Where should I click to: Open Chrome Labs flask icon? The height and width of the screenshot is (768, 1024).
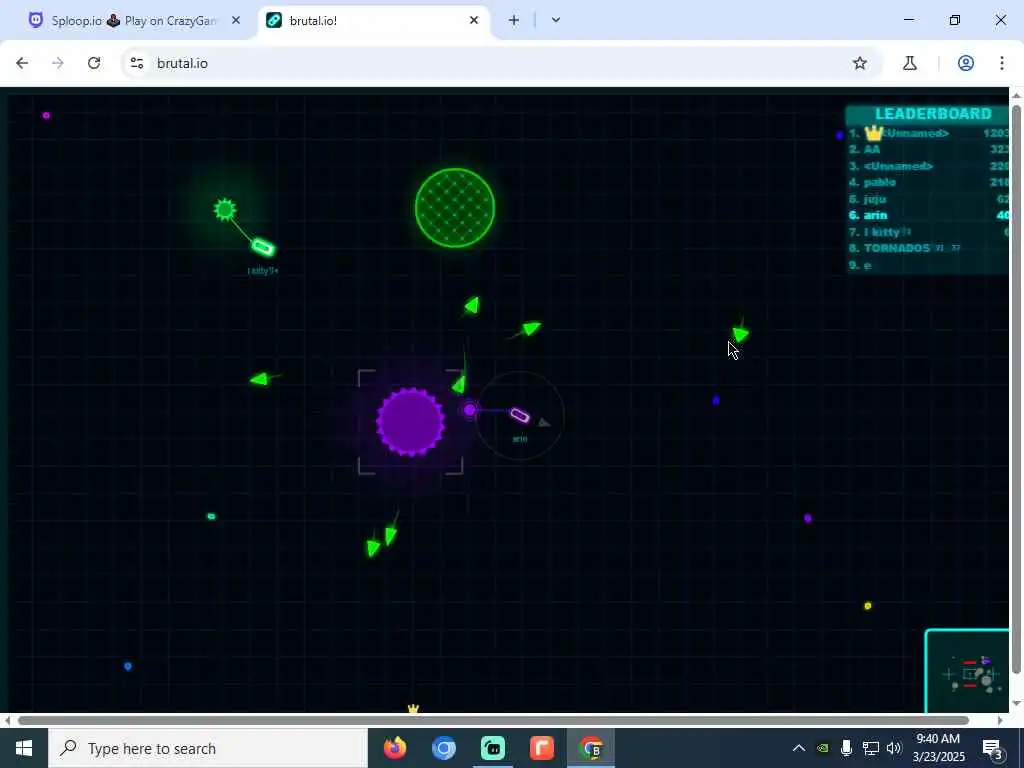coord(910,63)
